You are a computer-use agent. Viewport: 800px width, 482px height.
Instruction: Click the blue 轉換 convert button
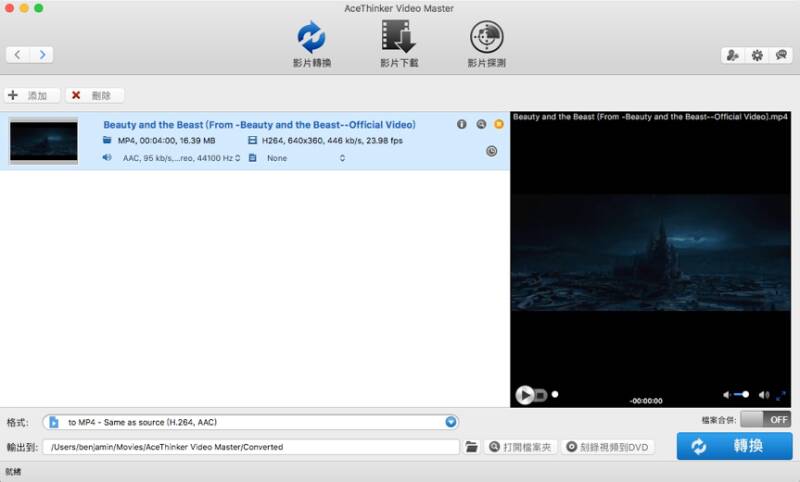coord(734,446)
